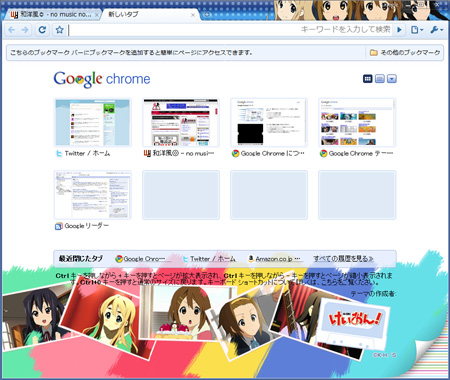This screenshot has height=380, width=450.
Task: Click the Chrome favicon beside Google Chrome テー…
Action: 323,154
